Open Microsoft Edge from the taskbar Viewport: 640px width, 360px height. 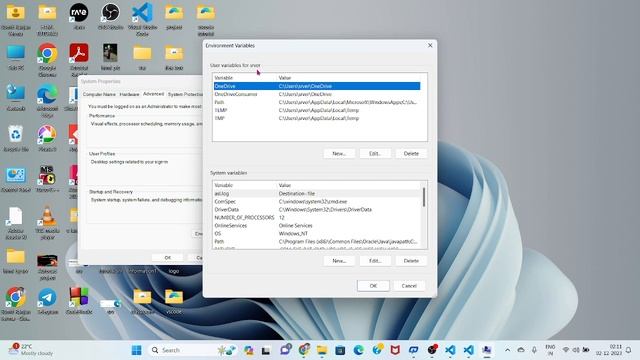click(358, 350)
